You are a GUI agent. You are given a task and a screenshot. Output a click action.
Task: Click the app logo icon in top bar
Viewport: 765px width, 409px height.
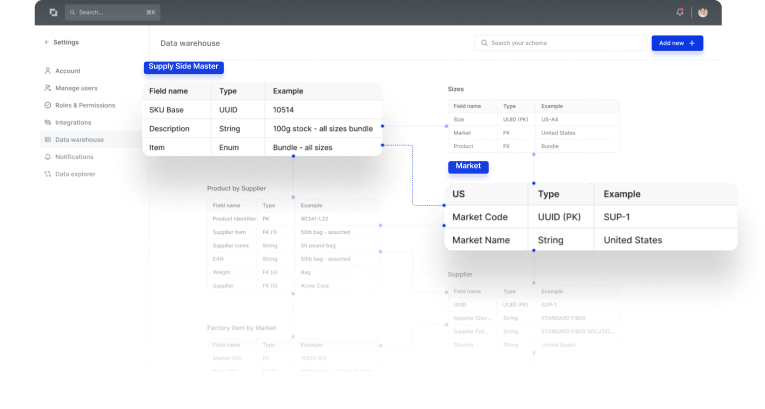tap(53, 12)
